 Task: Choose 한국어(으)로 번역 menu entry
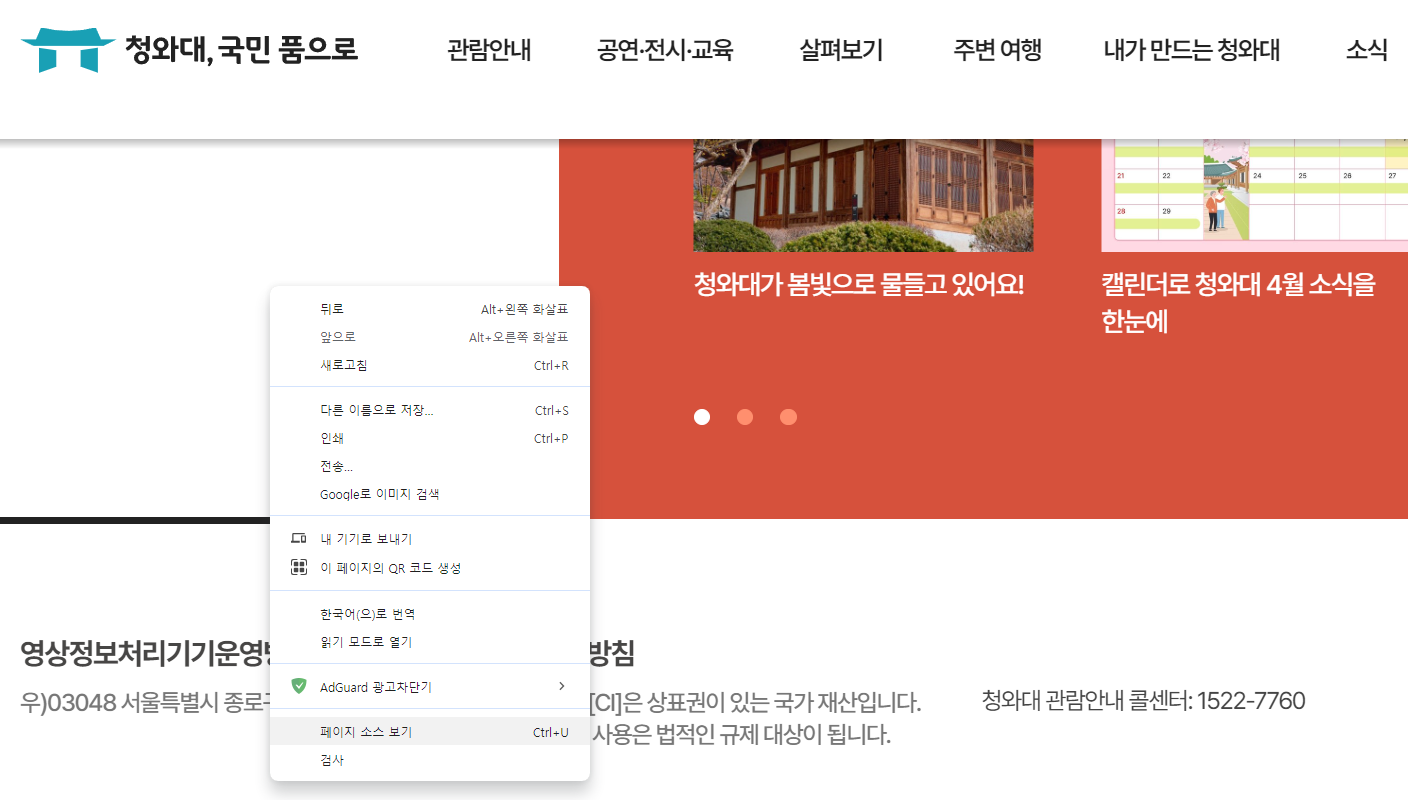pos(430,613)
